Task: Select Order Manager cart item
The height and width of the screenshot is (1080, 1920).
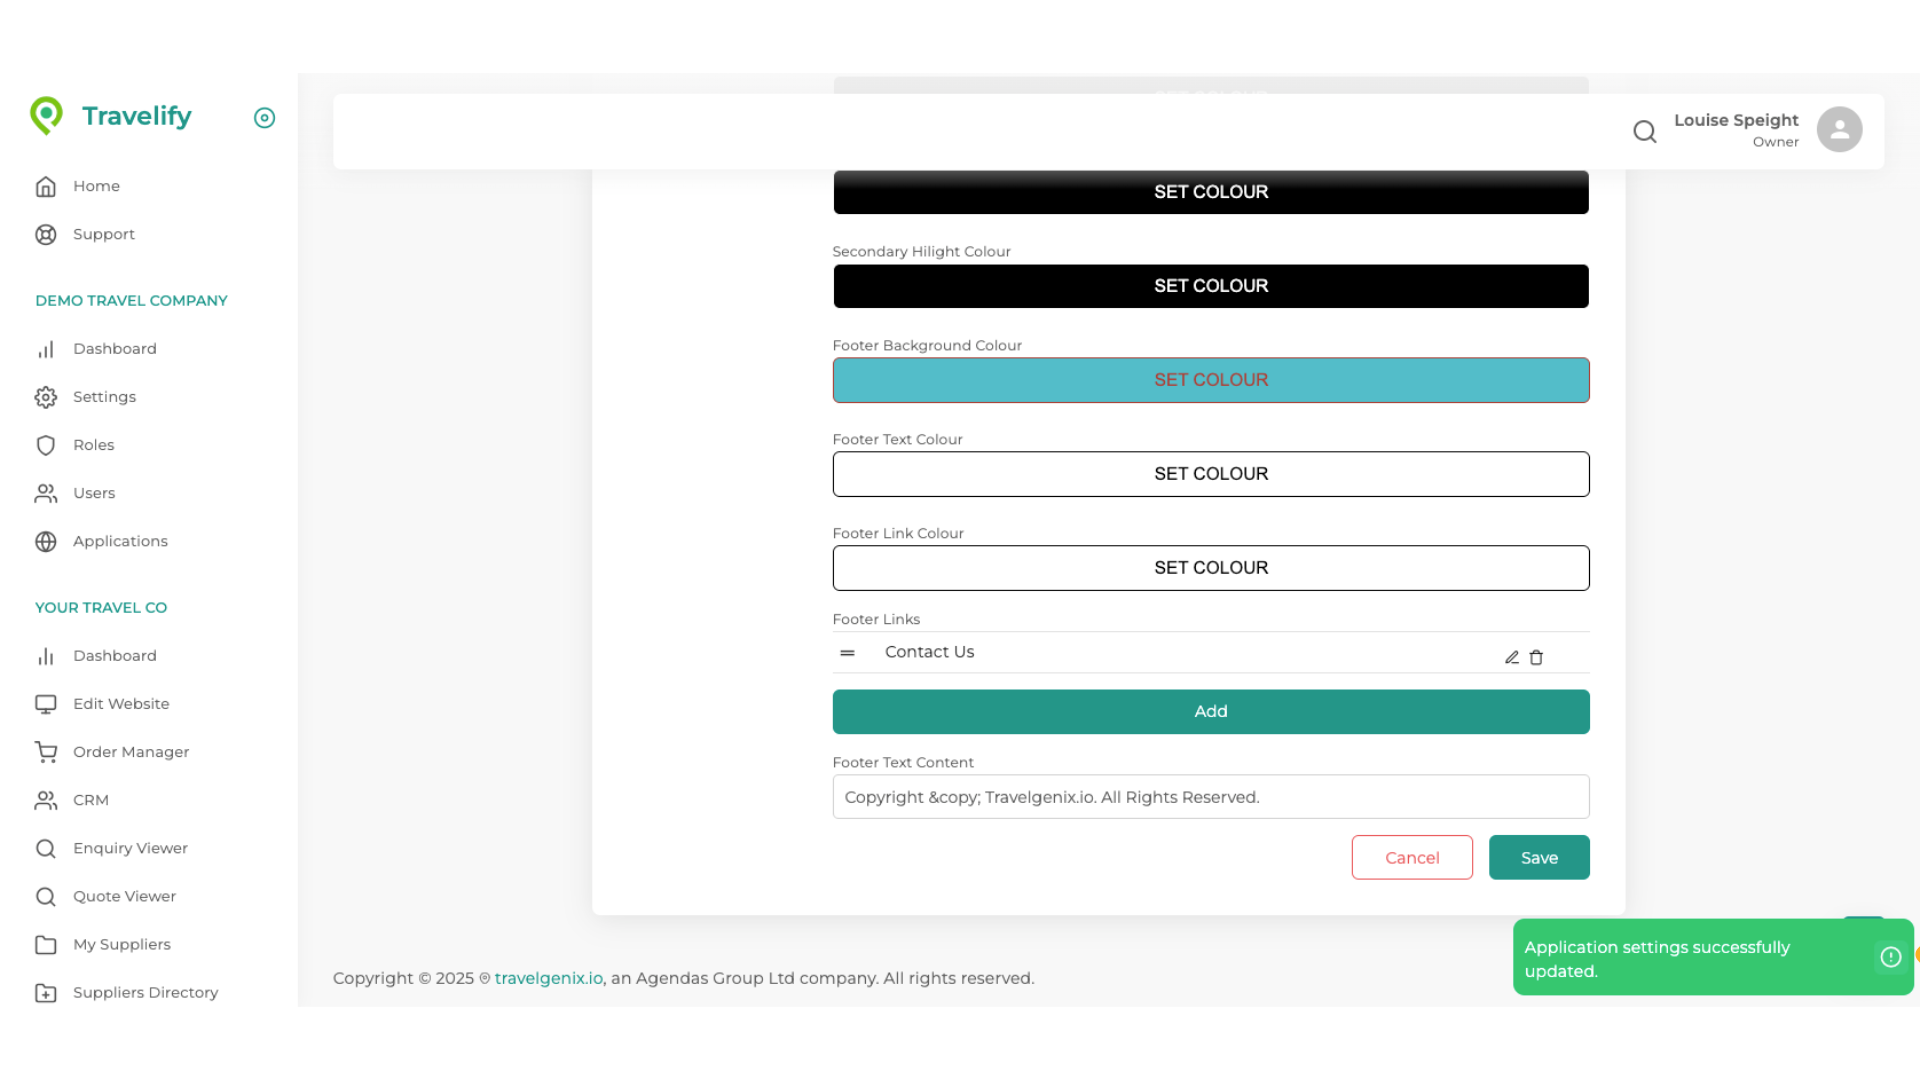Action: click(x=130, y=752)
